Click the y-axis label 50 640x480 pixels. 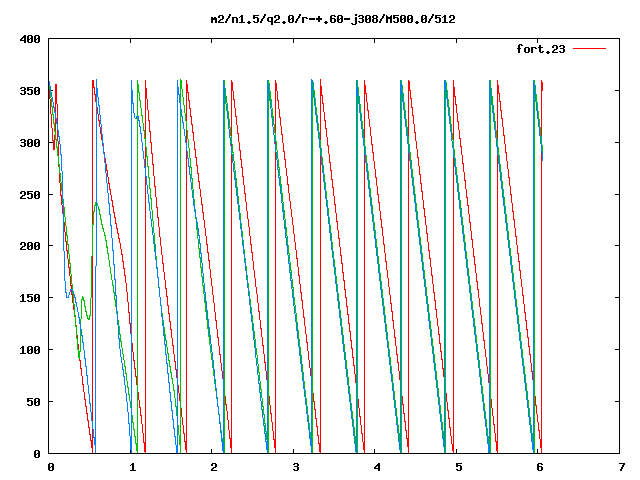click(x=34, y=402)
